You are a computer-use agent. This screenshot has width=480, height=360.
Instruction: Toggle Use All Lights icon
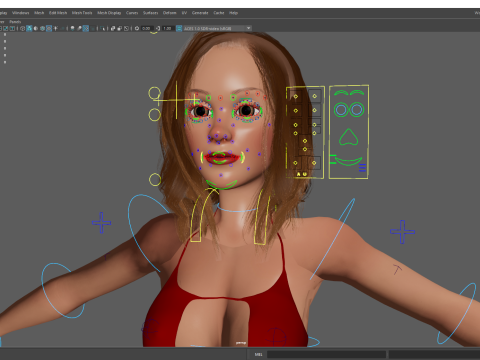[55, 28]
